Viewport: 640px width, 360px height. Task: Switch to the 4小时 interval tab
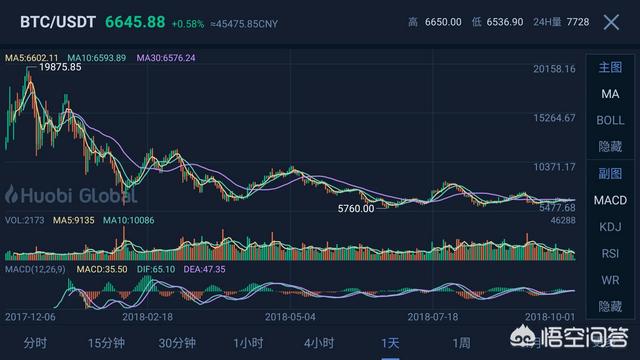[319, 343]
